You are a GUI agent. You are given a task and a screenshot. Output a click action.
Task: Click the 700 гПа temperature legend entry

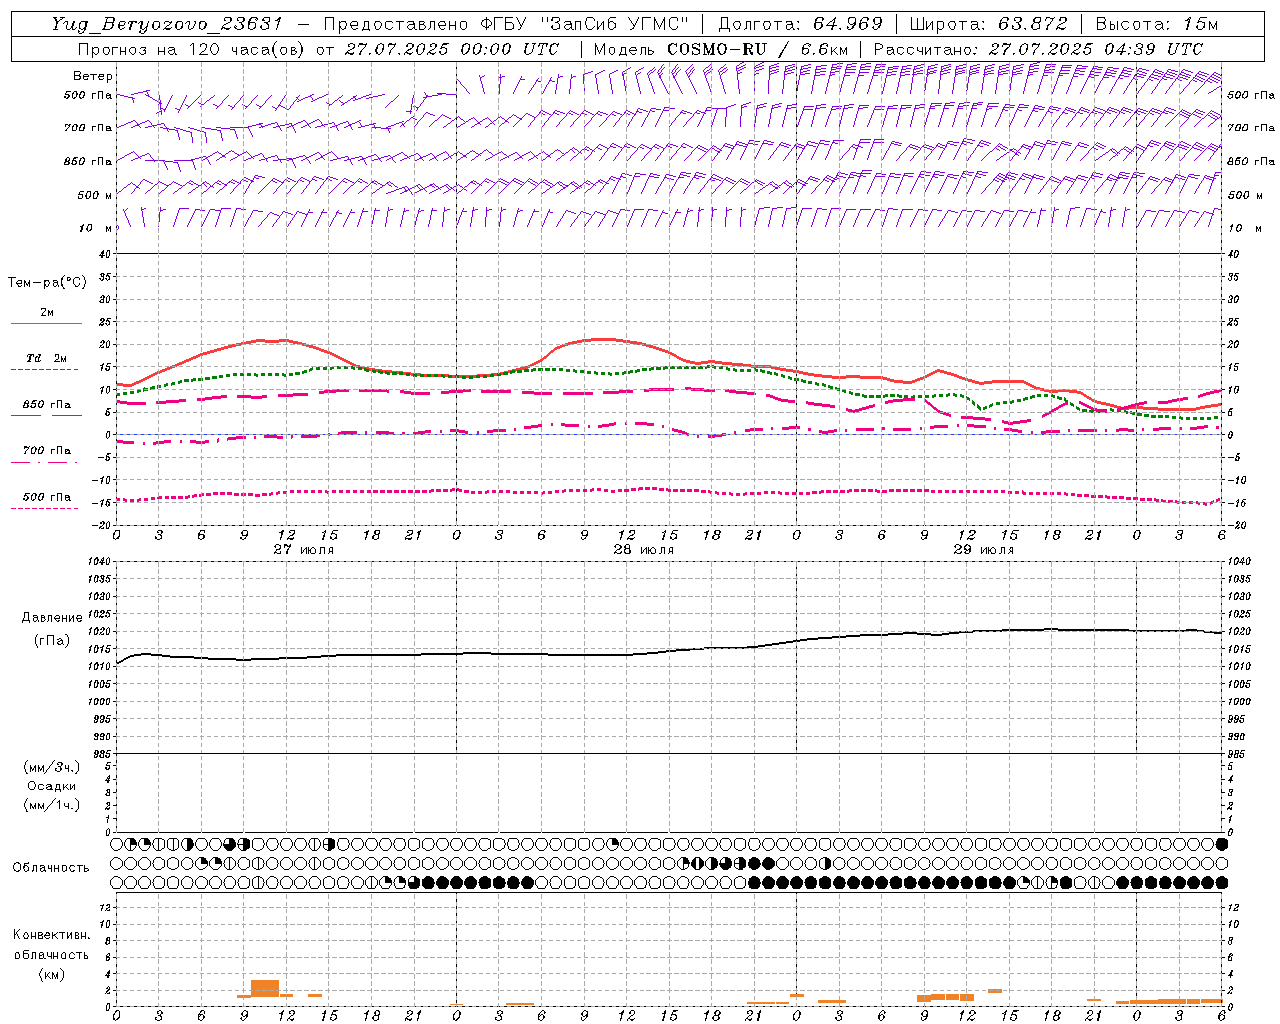pos(47,450)
